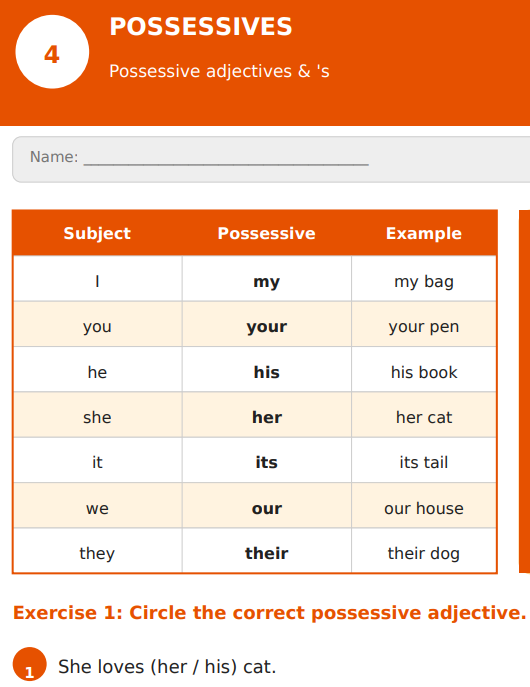This screenshot has width=530, height=687.
Task: Click the Exercise 1 heading text
Action: [269, 613]
